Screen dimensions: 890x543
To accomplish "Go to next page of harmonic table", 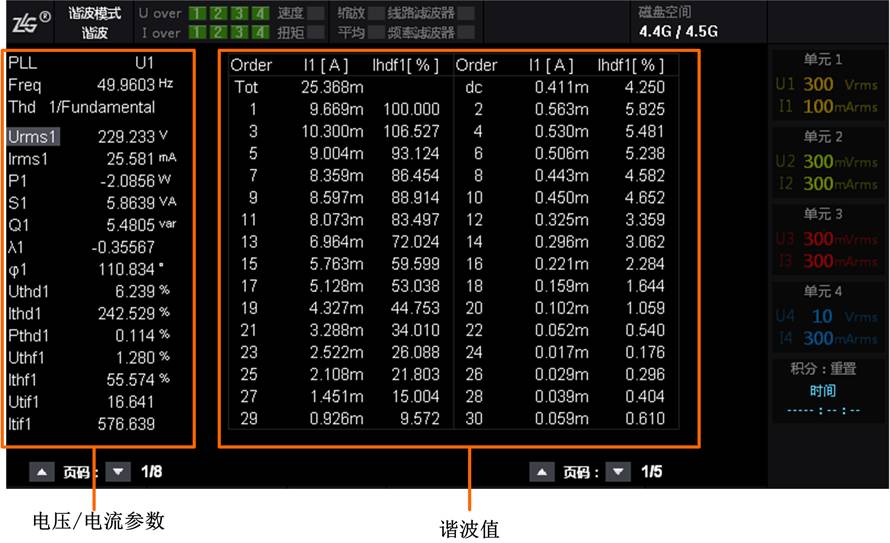I will click(618, 472).
